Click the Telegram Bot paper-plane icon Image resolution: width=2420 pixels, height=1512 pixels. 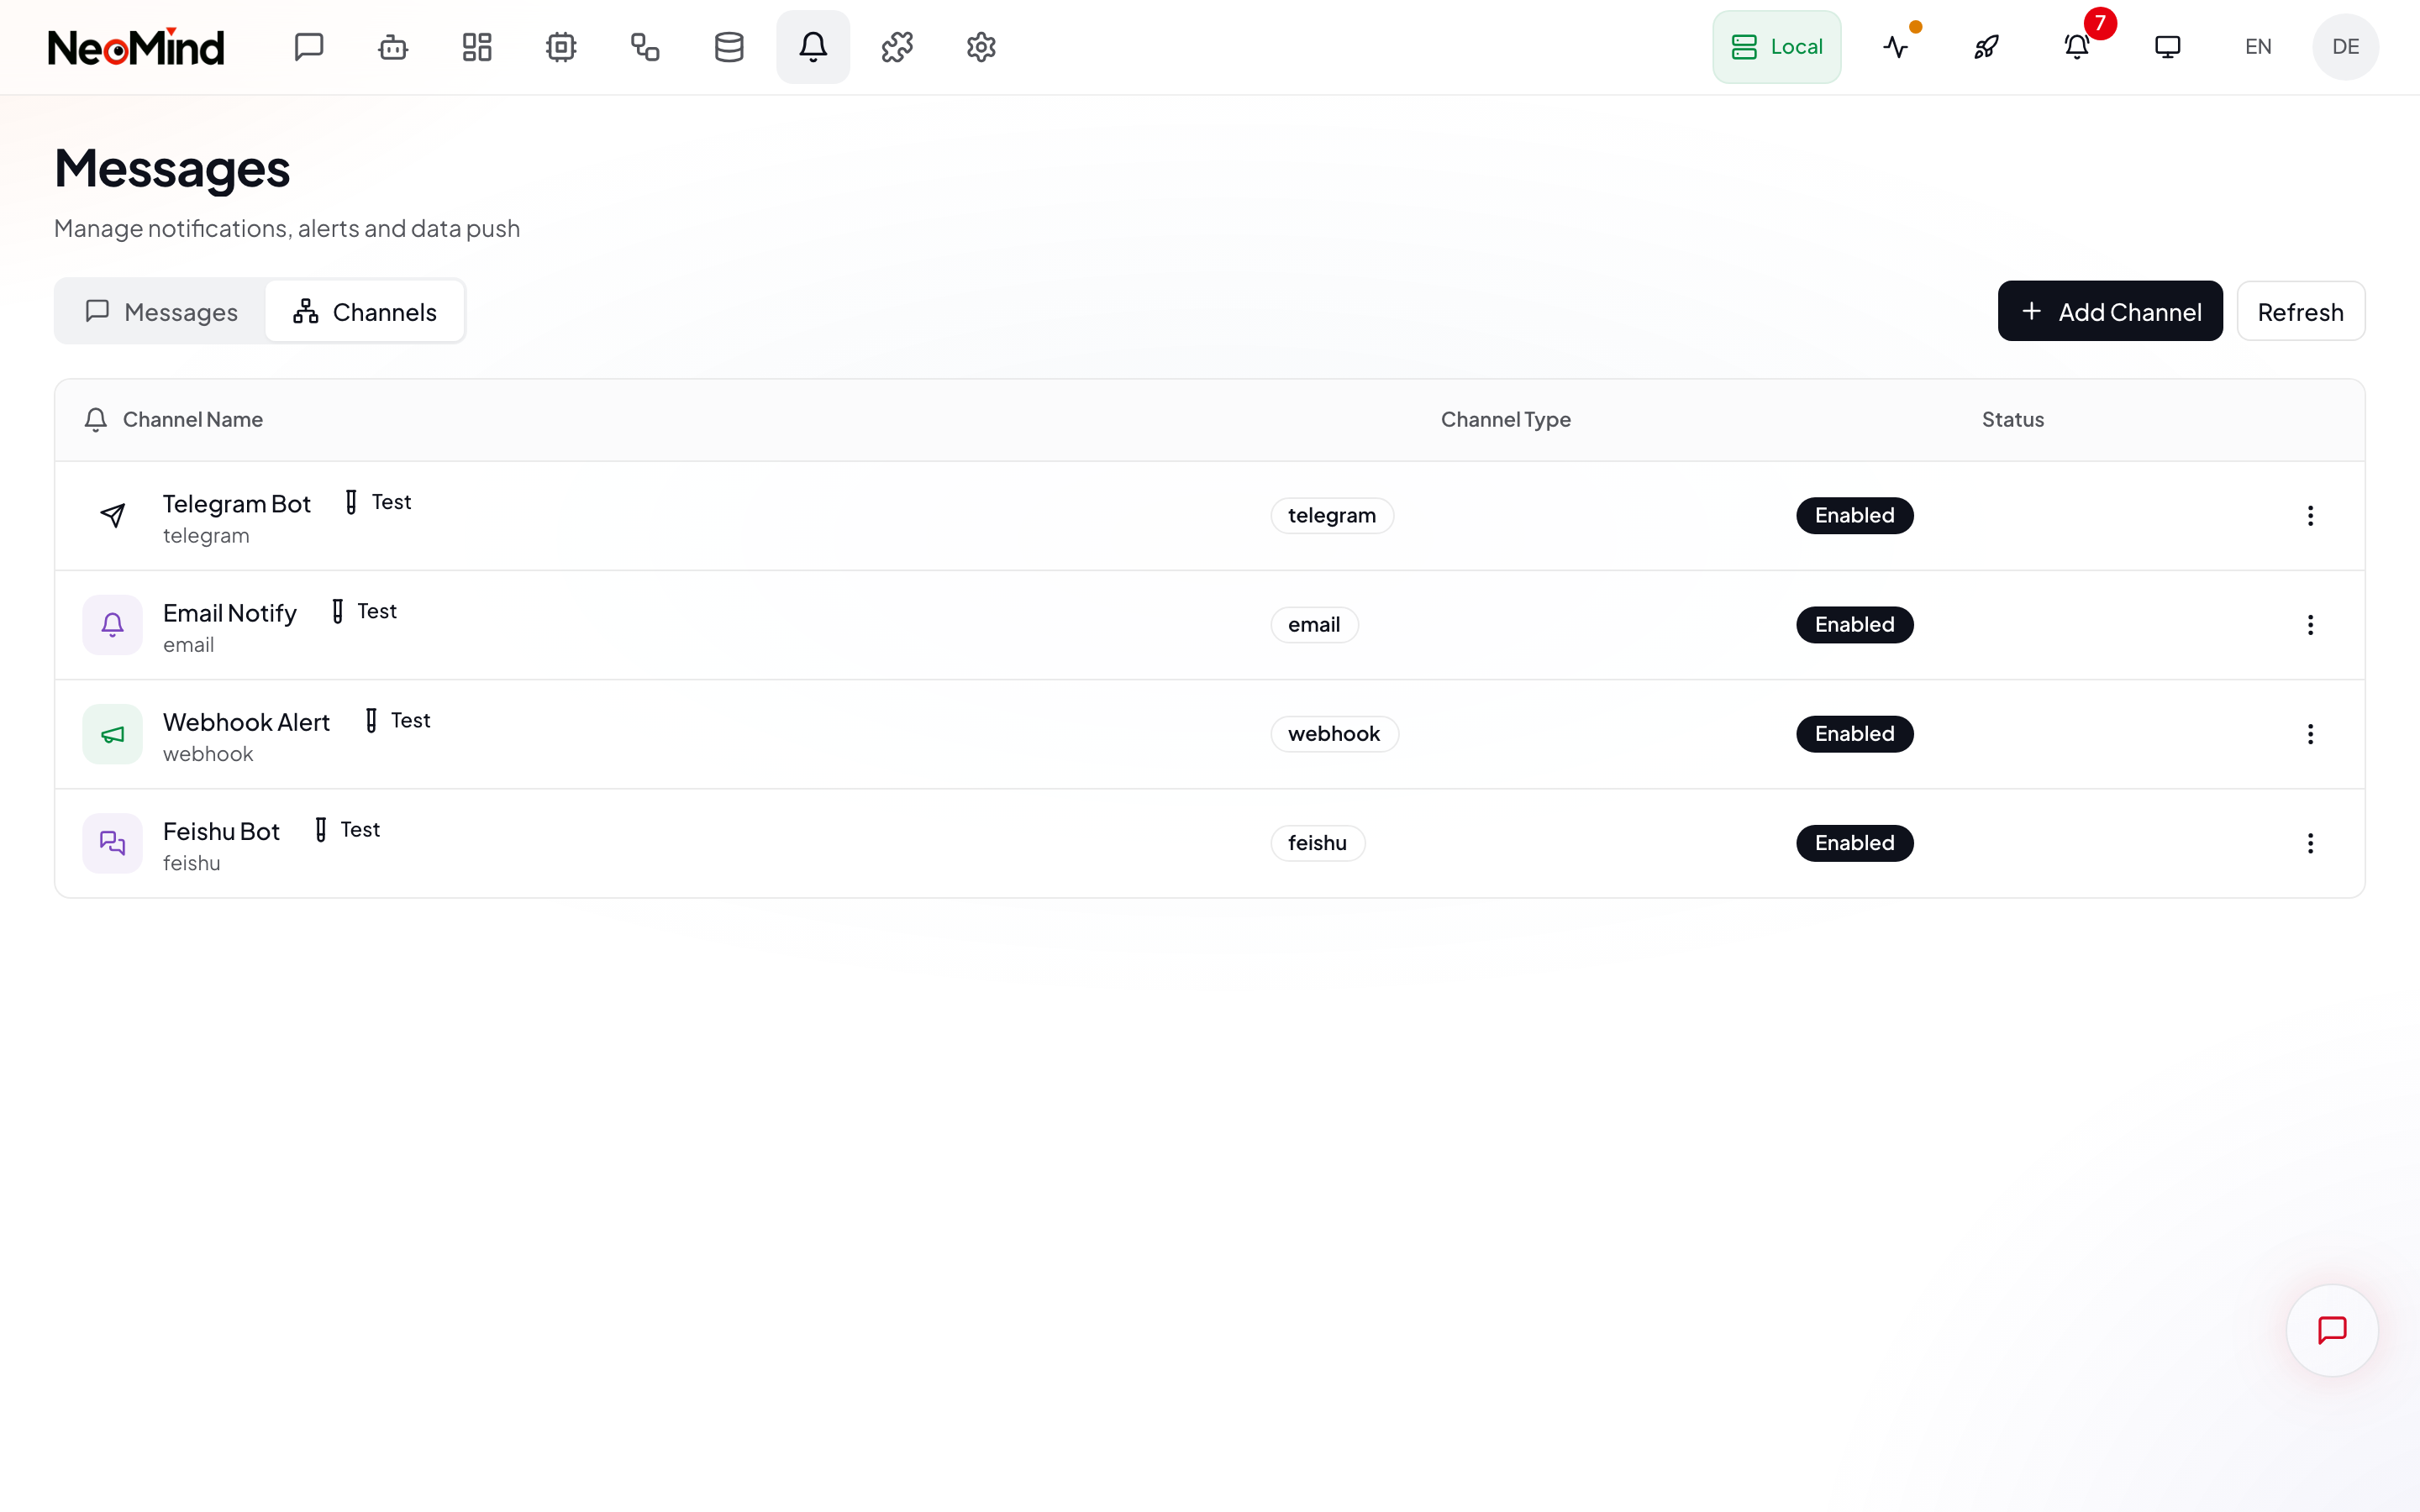pyautogui.click(x=113, y=516)
